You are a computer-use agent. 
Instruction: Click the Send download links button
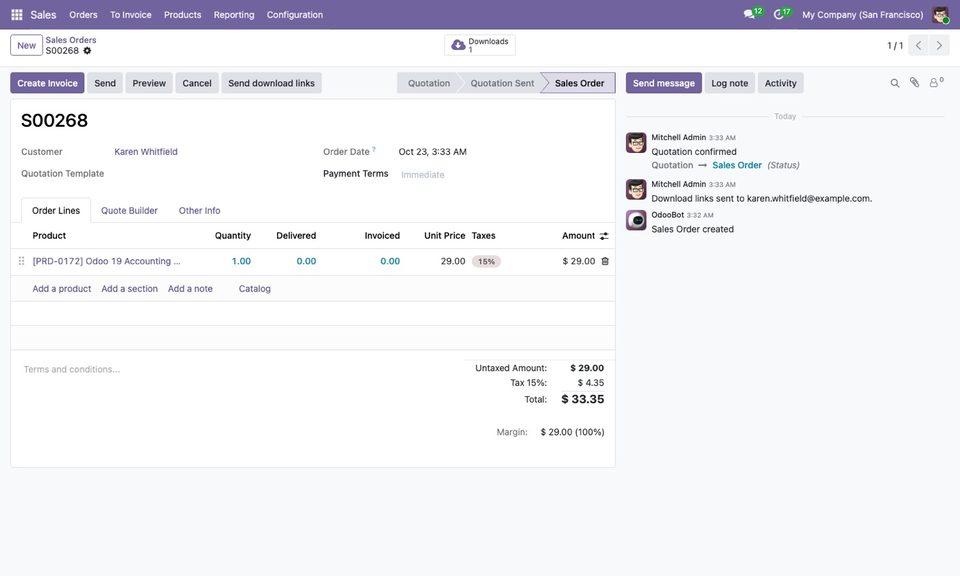coord(271,83)
